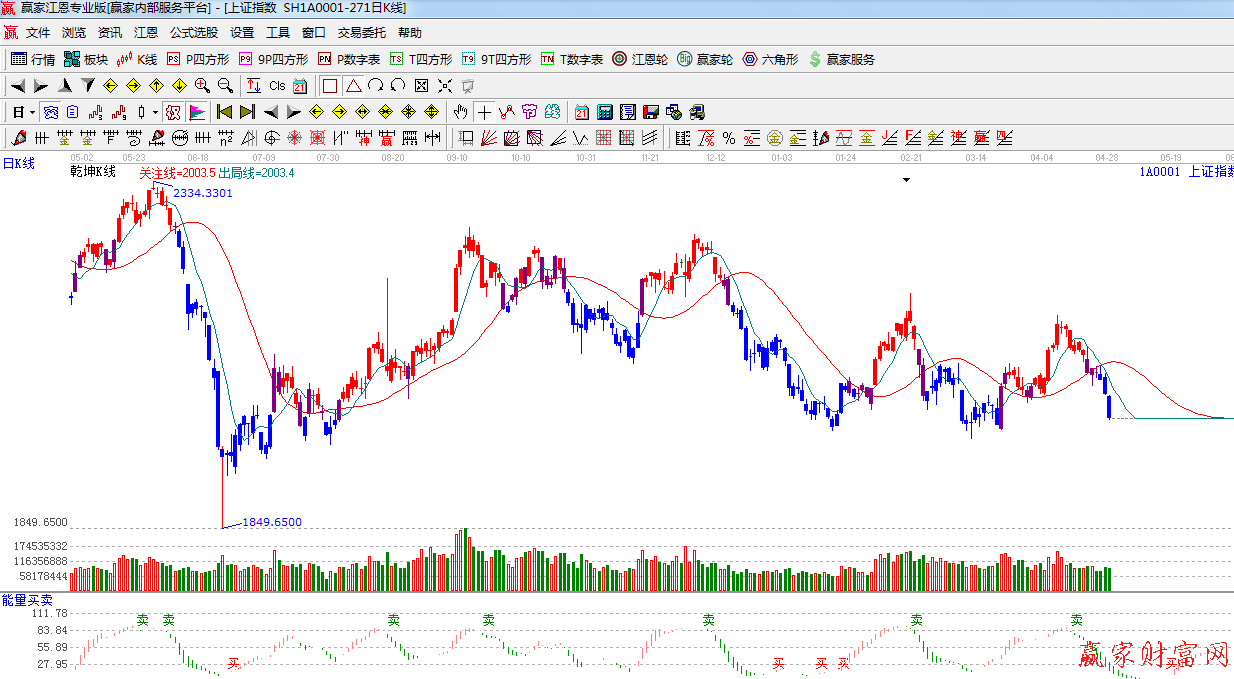Screen dimensions: 1234x679
Task: Open the candlestick style dropdown arrow
Action: (x=154, y=112)
